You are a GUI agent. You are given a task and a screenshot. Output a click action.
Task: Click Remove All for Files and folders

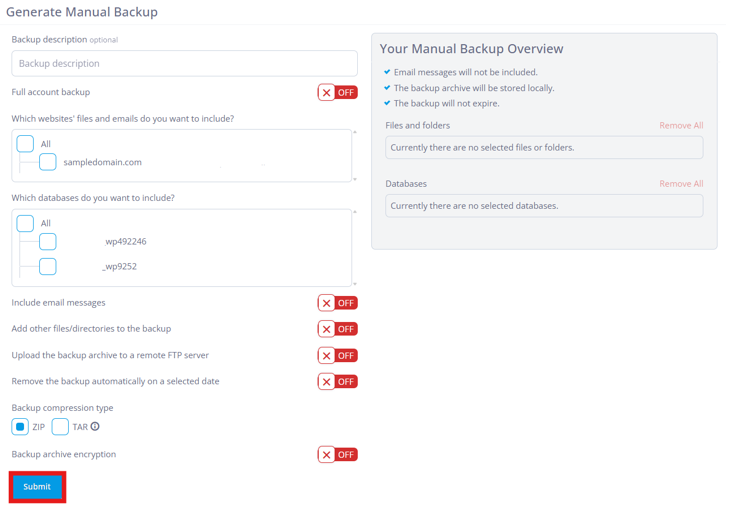point(681,125)
